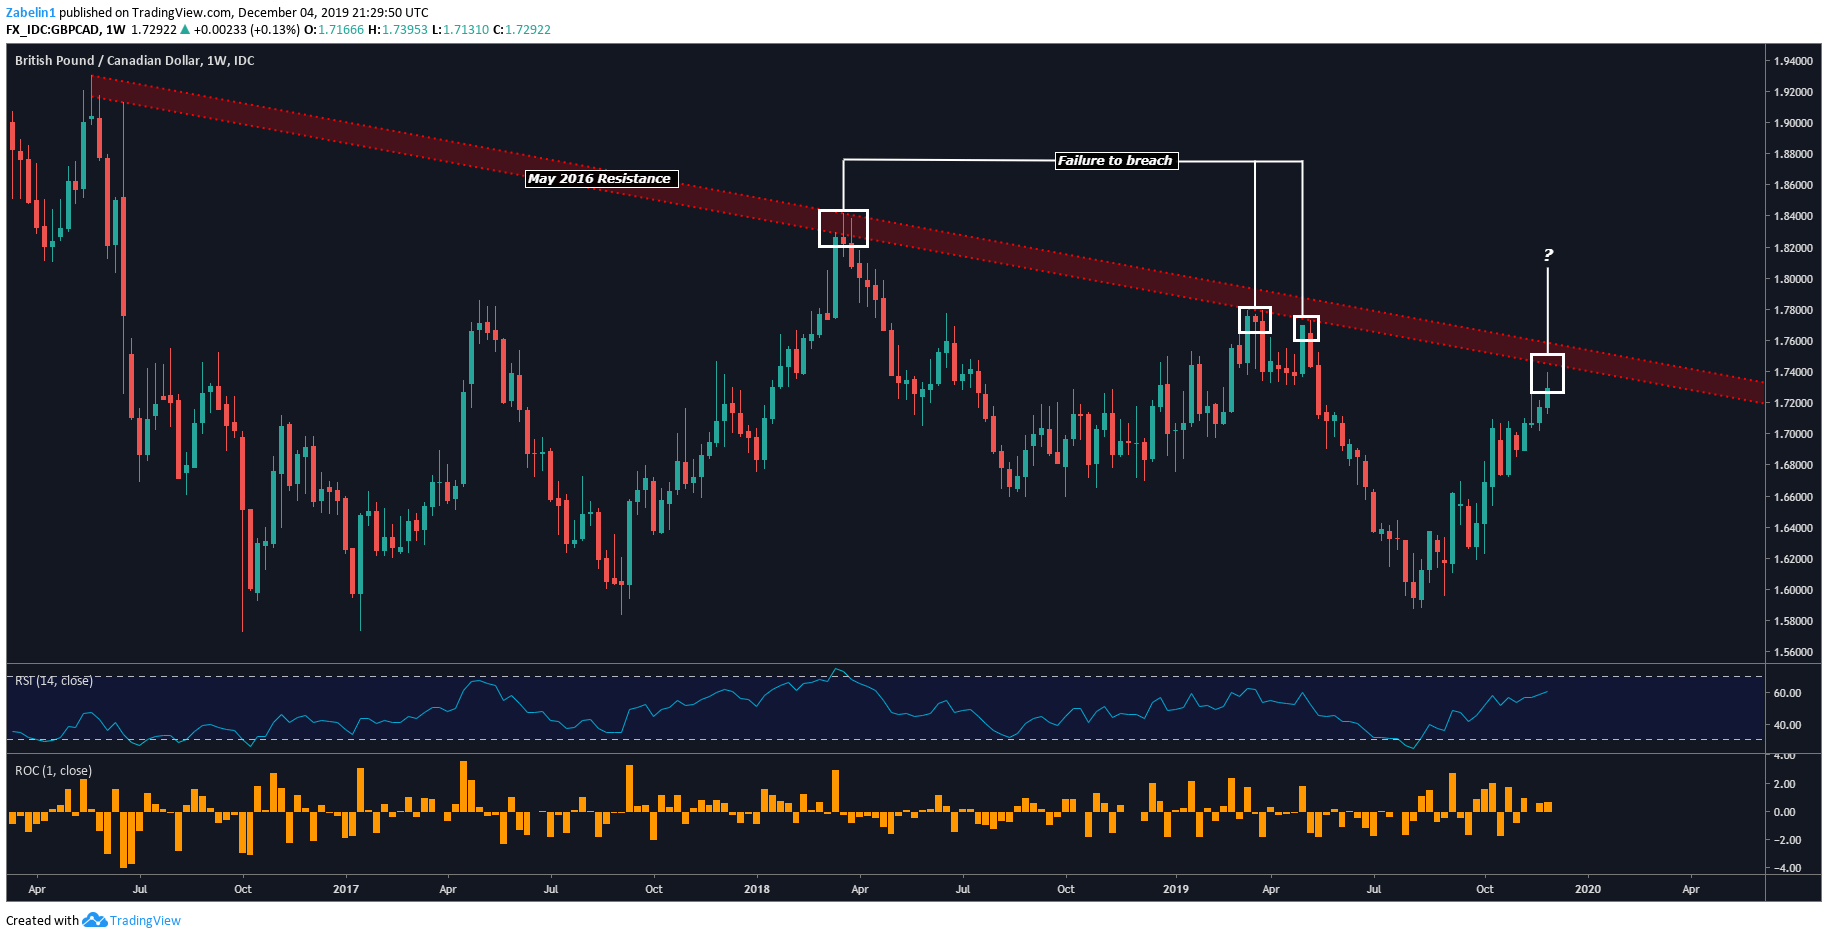
Task: Click the 2019 label on the time axis
Action: click(1176, 889)
